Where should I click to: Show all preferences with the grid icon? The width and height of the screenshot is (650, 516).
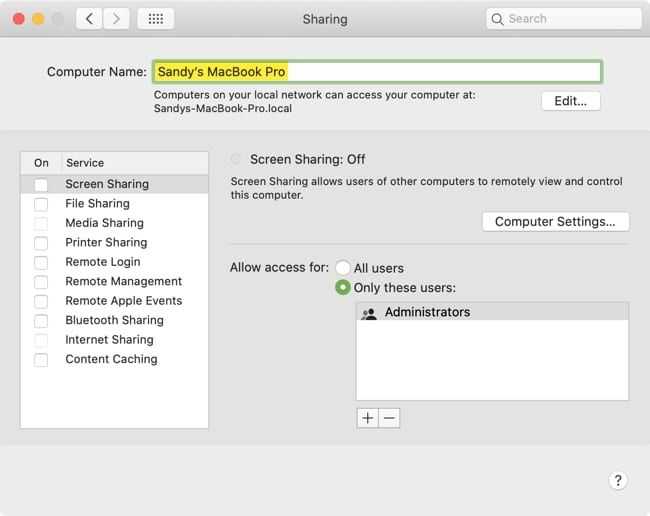155,19
